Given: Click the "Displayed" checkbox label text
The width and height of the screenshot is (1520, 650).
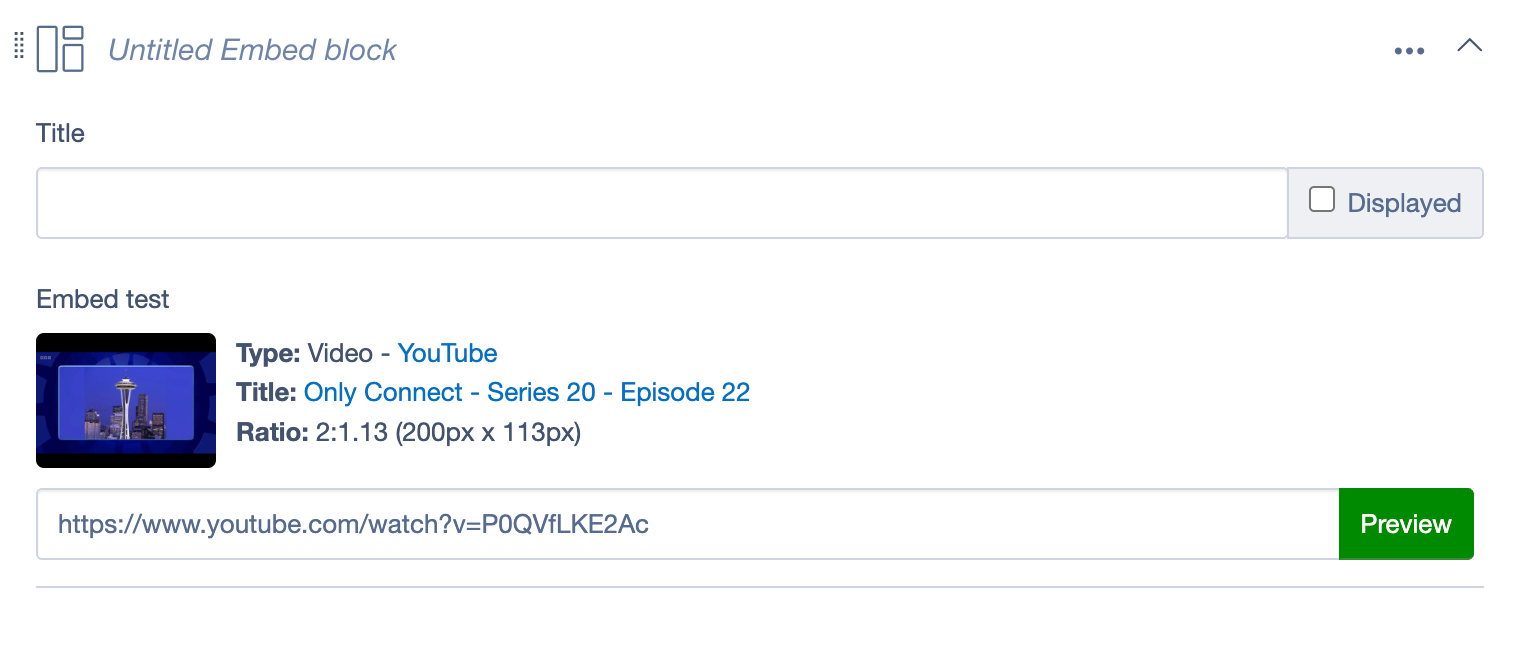Looking at the screenshot, I should 1404,203.
